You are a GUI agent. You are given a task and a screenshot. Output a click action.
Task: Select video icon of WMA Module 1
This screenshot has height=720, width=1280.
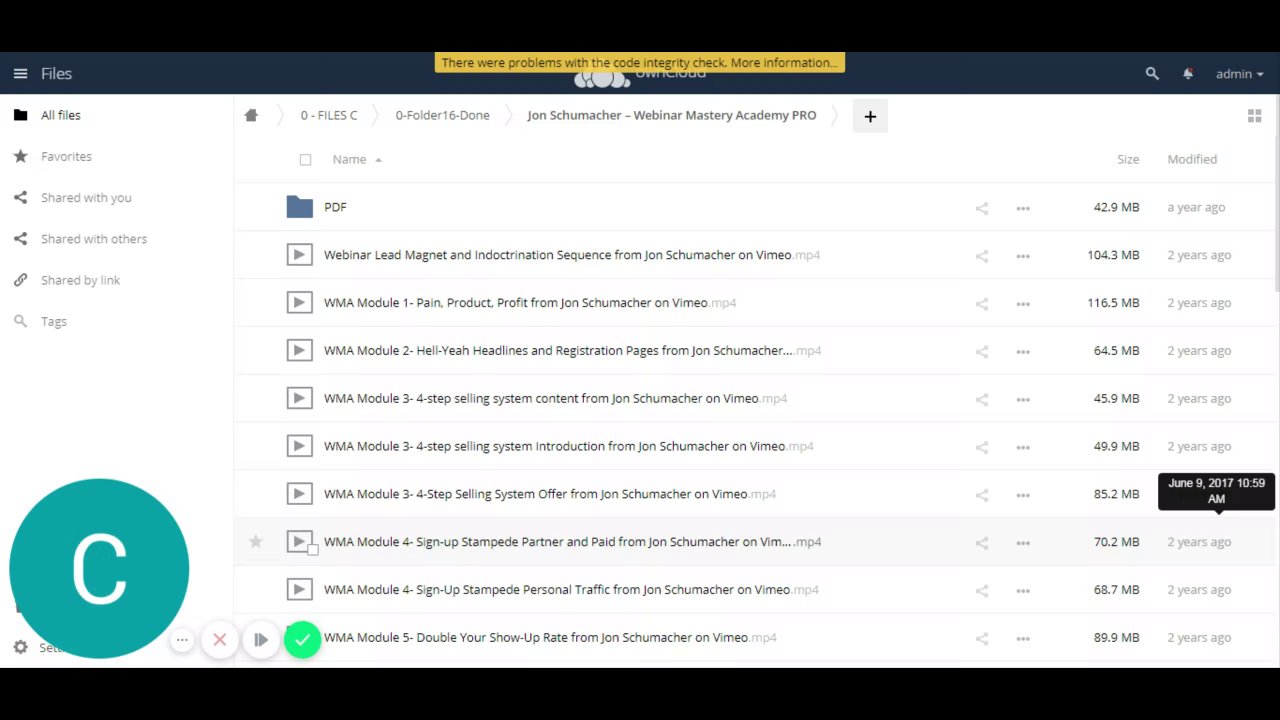(x=299, y=303)
